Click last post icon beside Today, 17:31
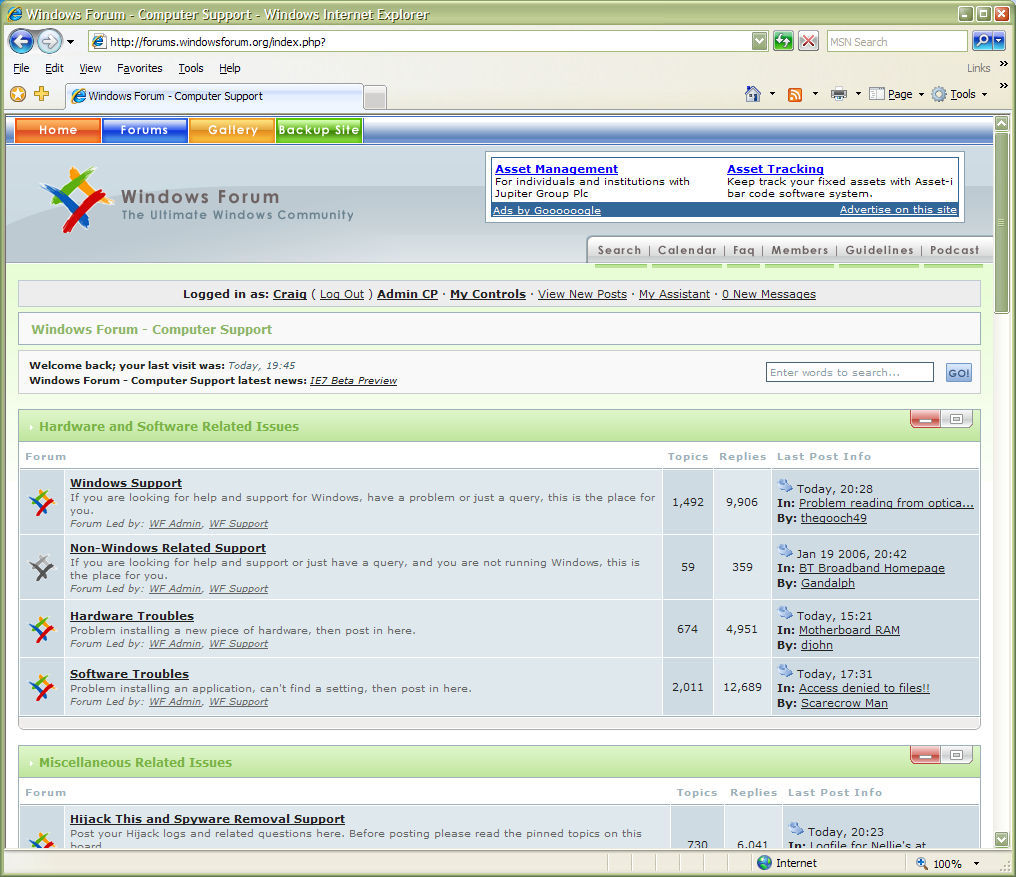This screenshot has height=877, width=1016. point(785,671)
